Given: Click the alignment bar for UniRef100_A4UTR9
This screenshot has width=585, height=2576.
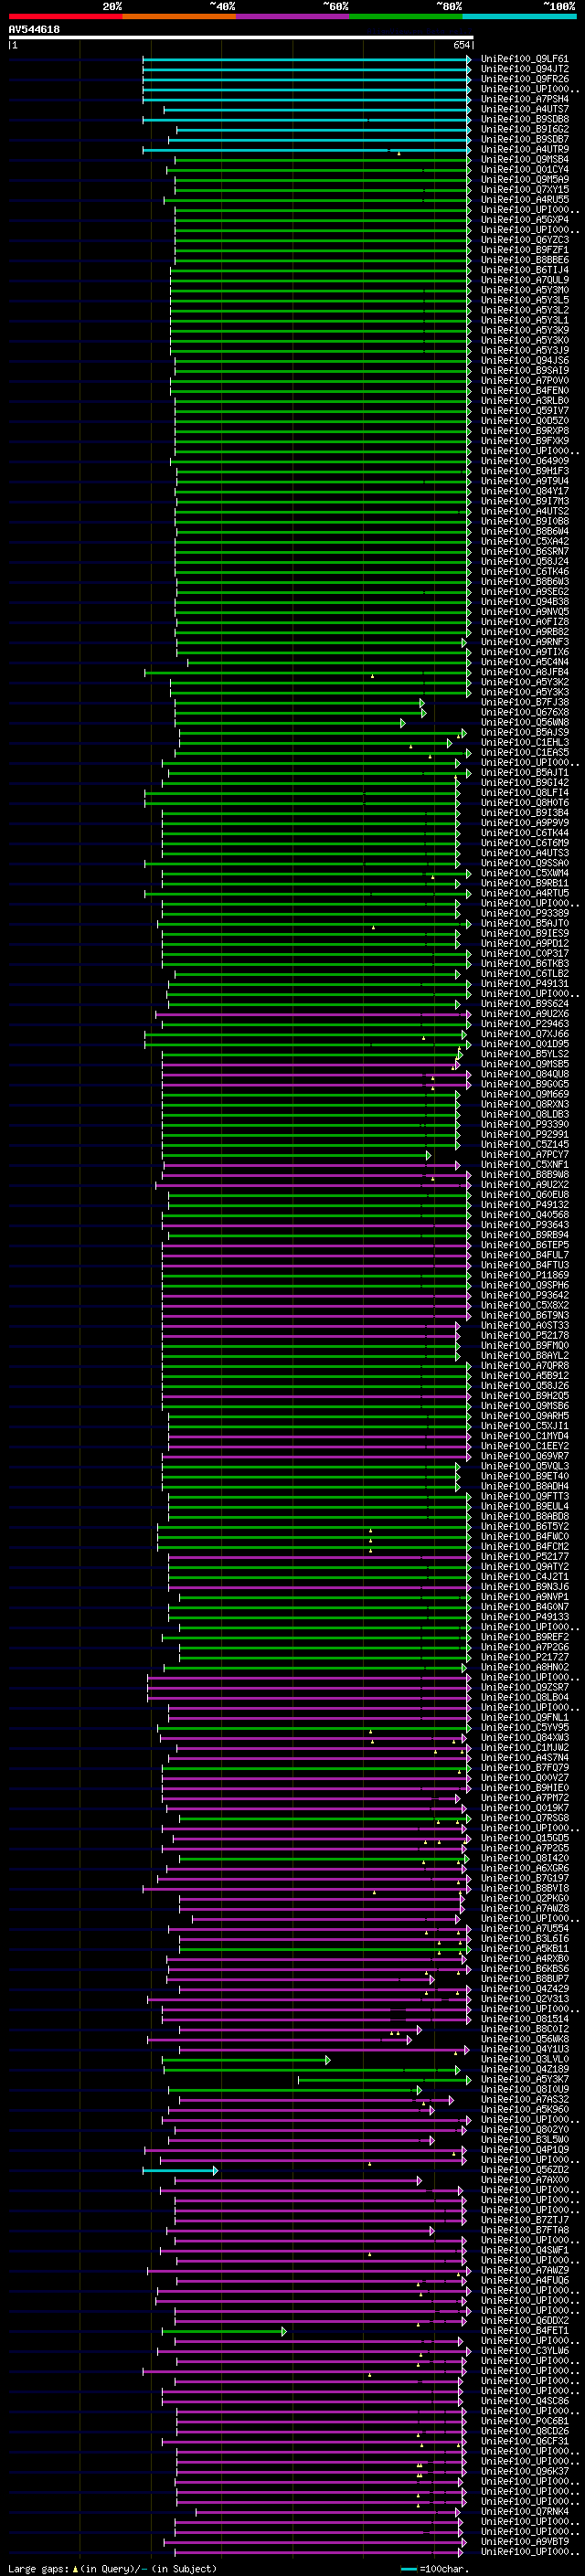Looking at the screenshot, I should click(306, 150).
